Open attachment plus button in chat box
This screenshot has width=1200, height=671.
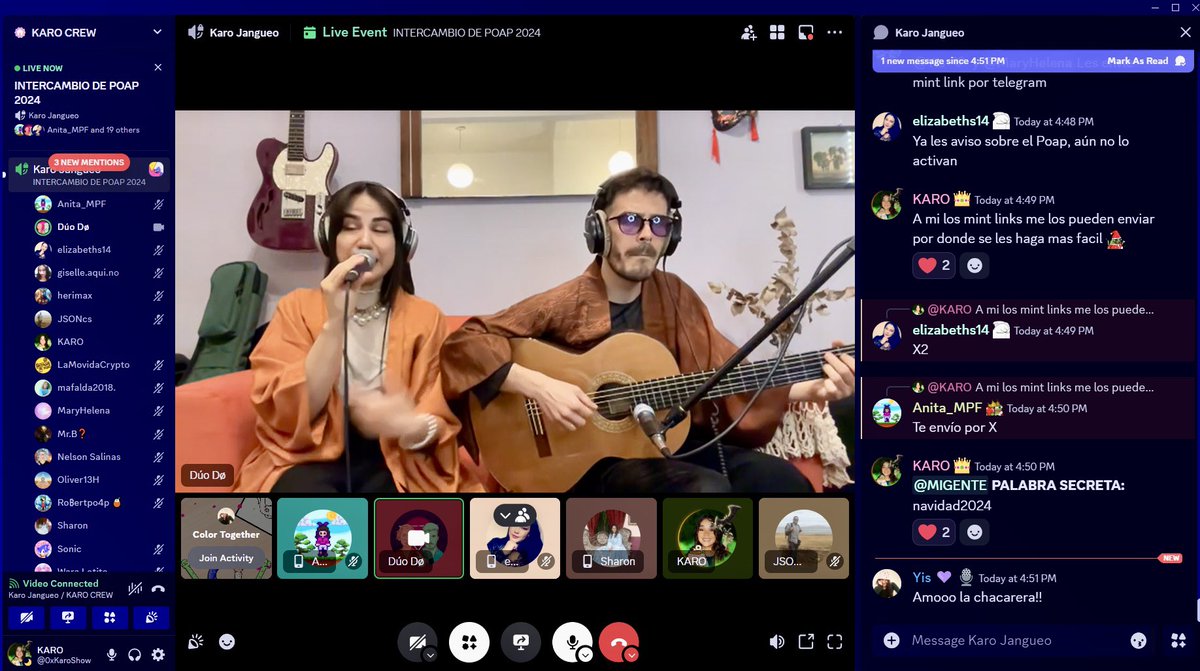[x=891, y=640]
